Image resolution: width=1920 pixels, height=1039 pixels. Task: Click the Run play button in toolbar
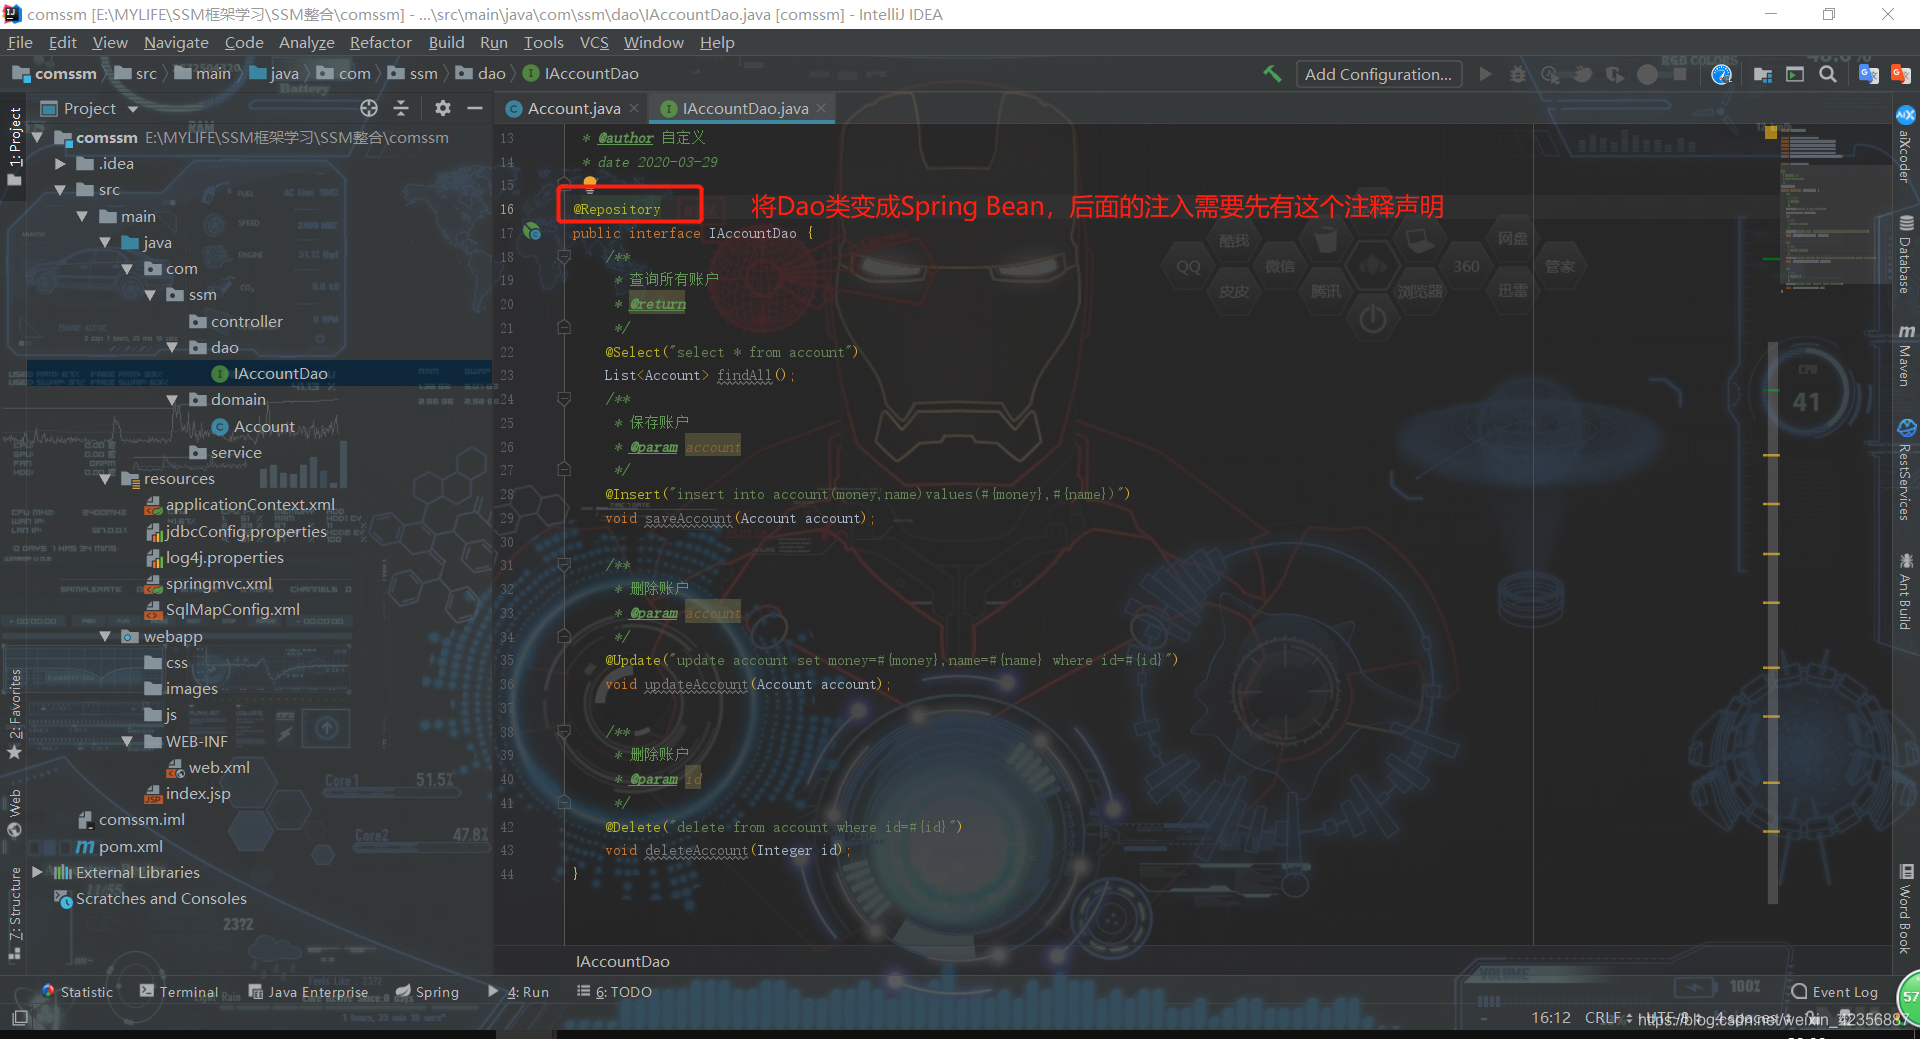(1485, 74)
